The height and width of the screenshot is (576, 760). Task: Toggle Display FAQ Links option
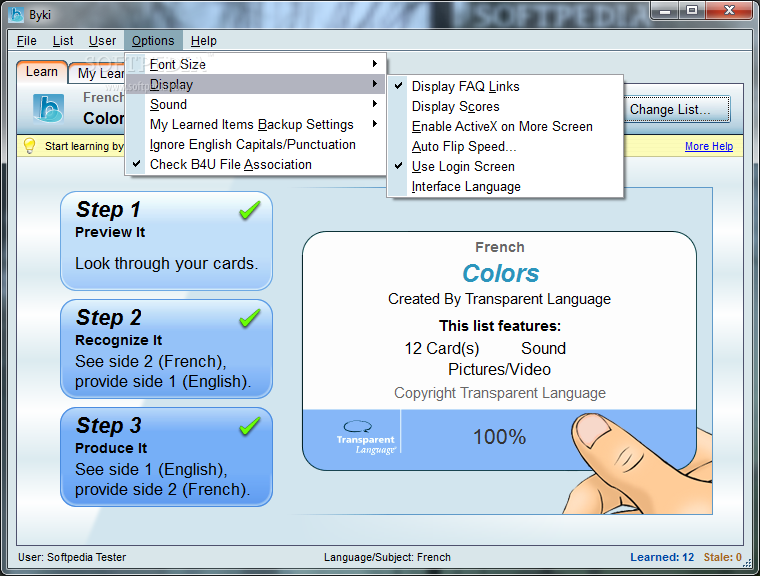(x=505, y=86)
